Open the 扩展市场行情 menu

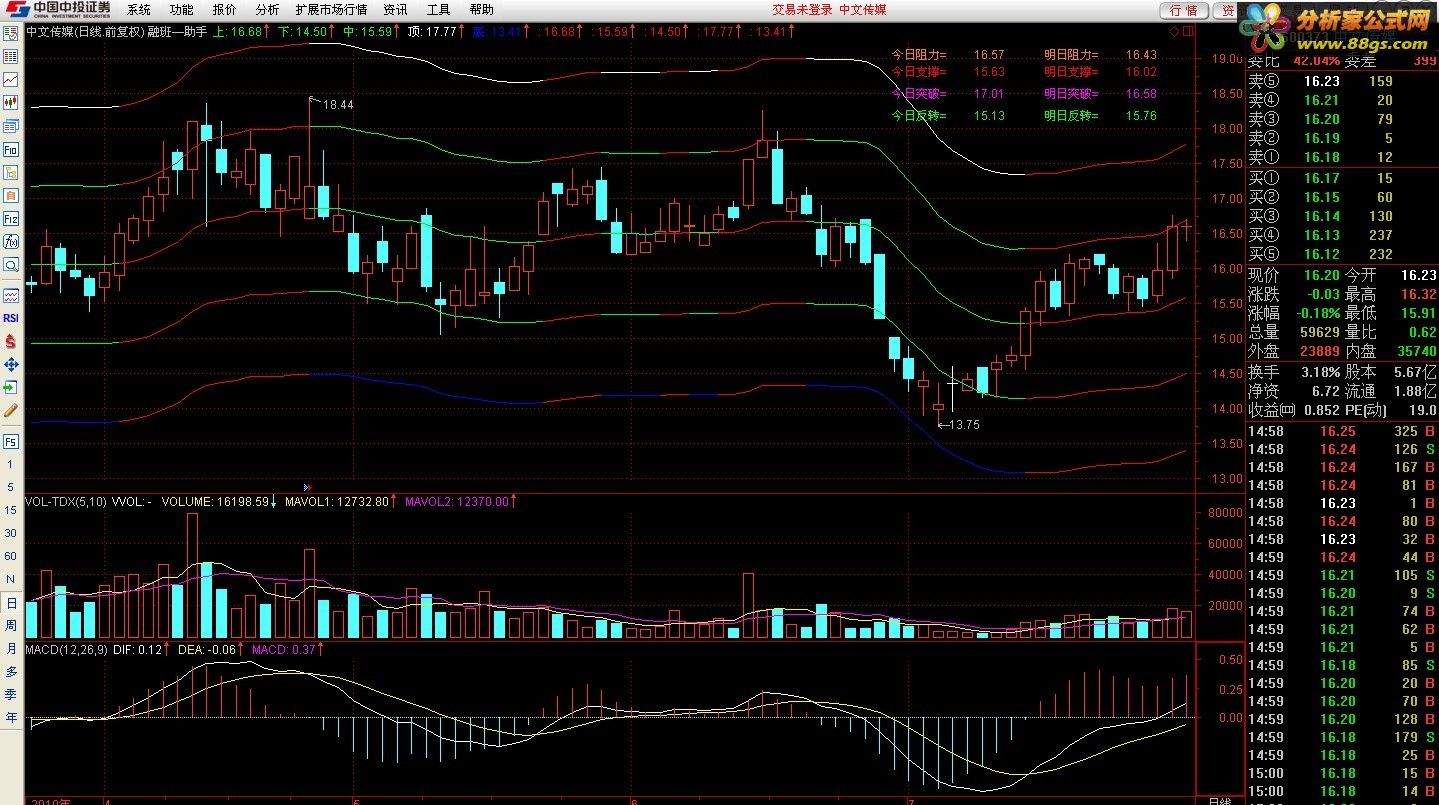331,9
